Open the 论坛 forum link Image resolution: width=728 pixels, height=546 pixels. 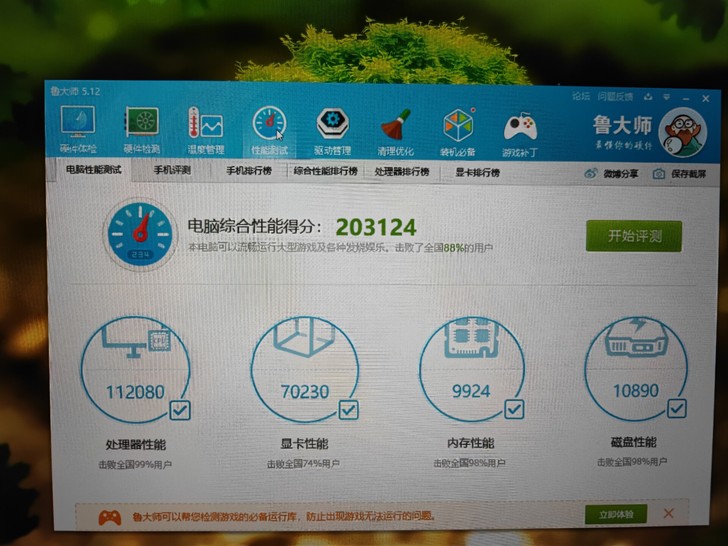tap(581, 96)
